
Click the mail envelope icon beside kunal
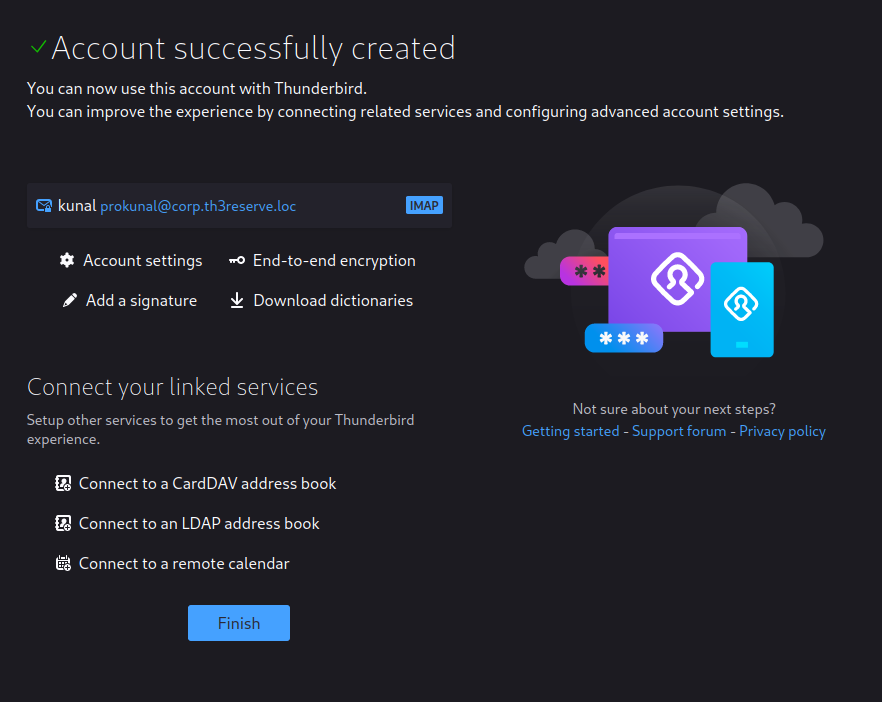click(44, 206)
